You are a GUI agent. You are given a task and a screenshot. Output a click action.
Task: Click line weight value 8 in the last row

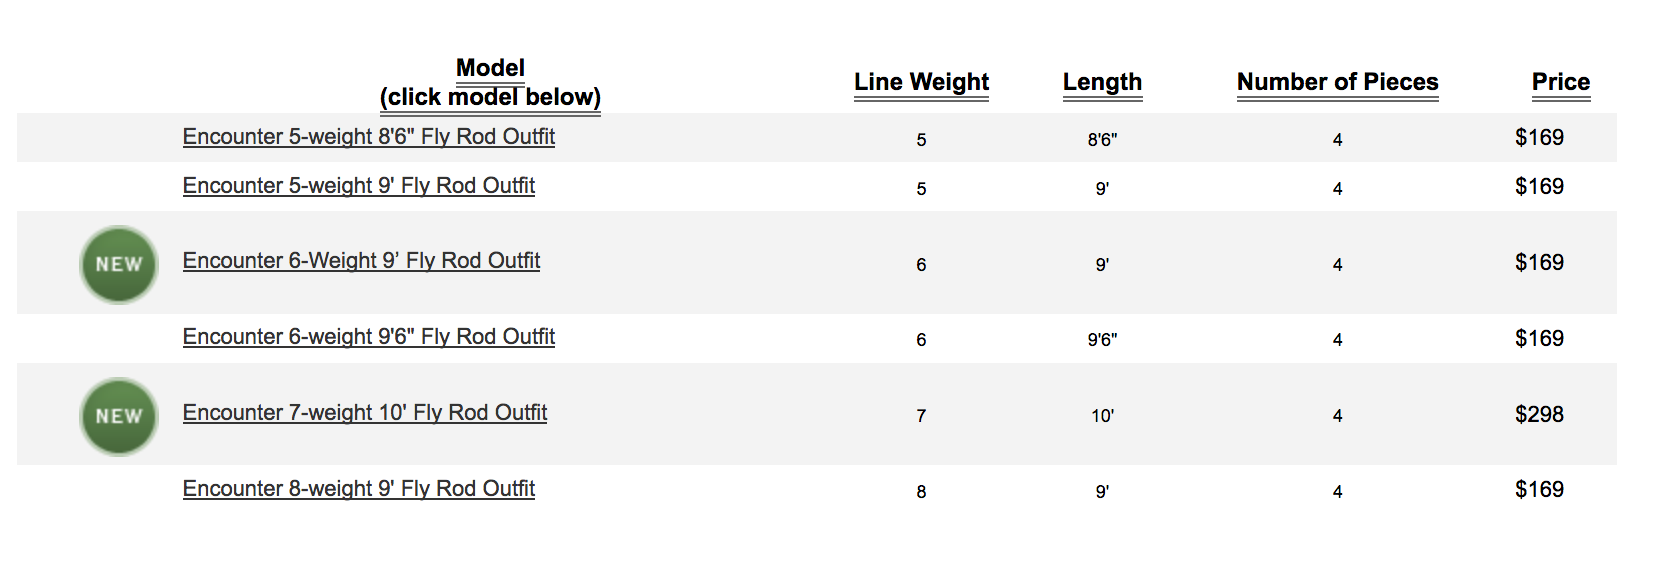pos(921,492)
